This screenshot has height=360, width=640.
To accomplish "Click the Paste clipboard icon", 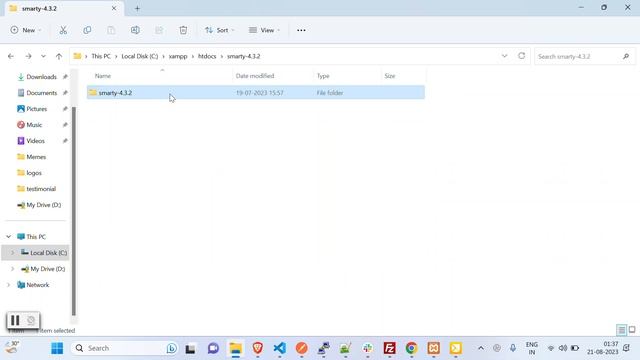I will click(111, 30).
